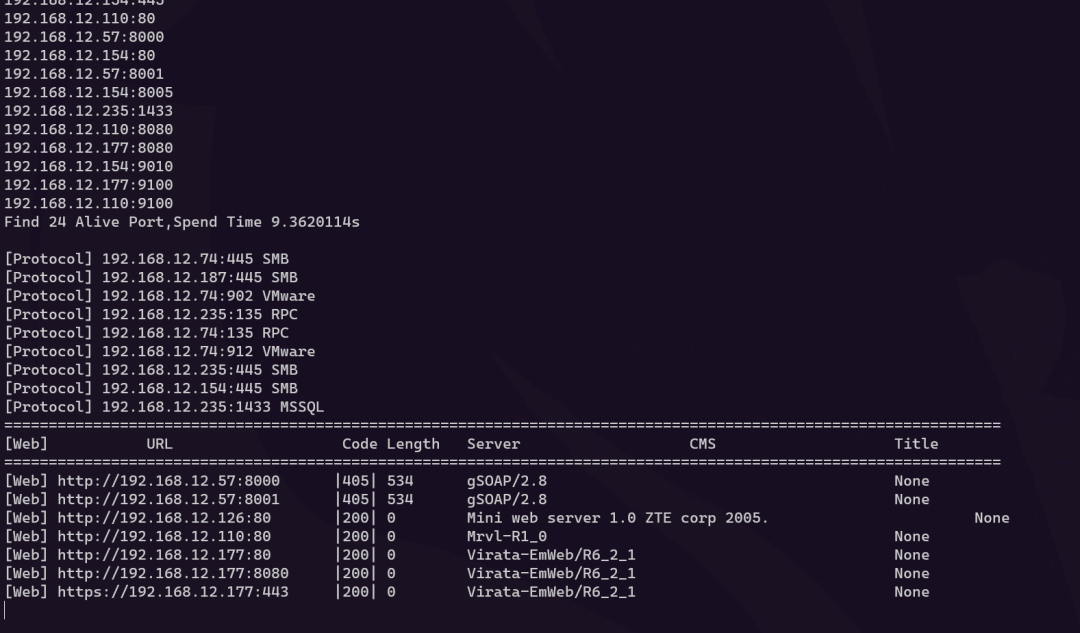Click the "Length" column header

[x=413, y=444]
